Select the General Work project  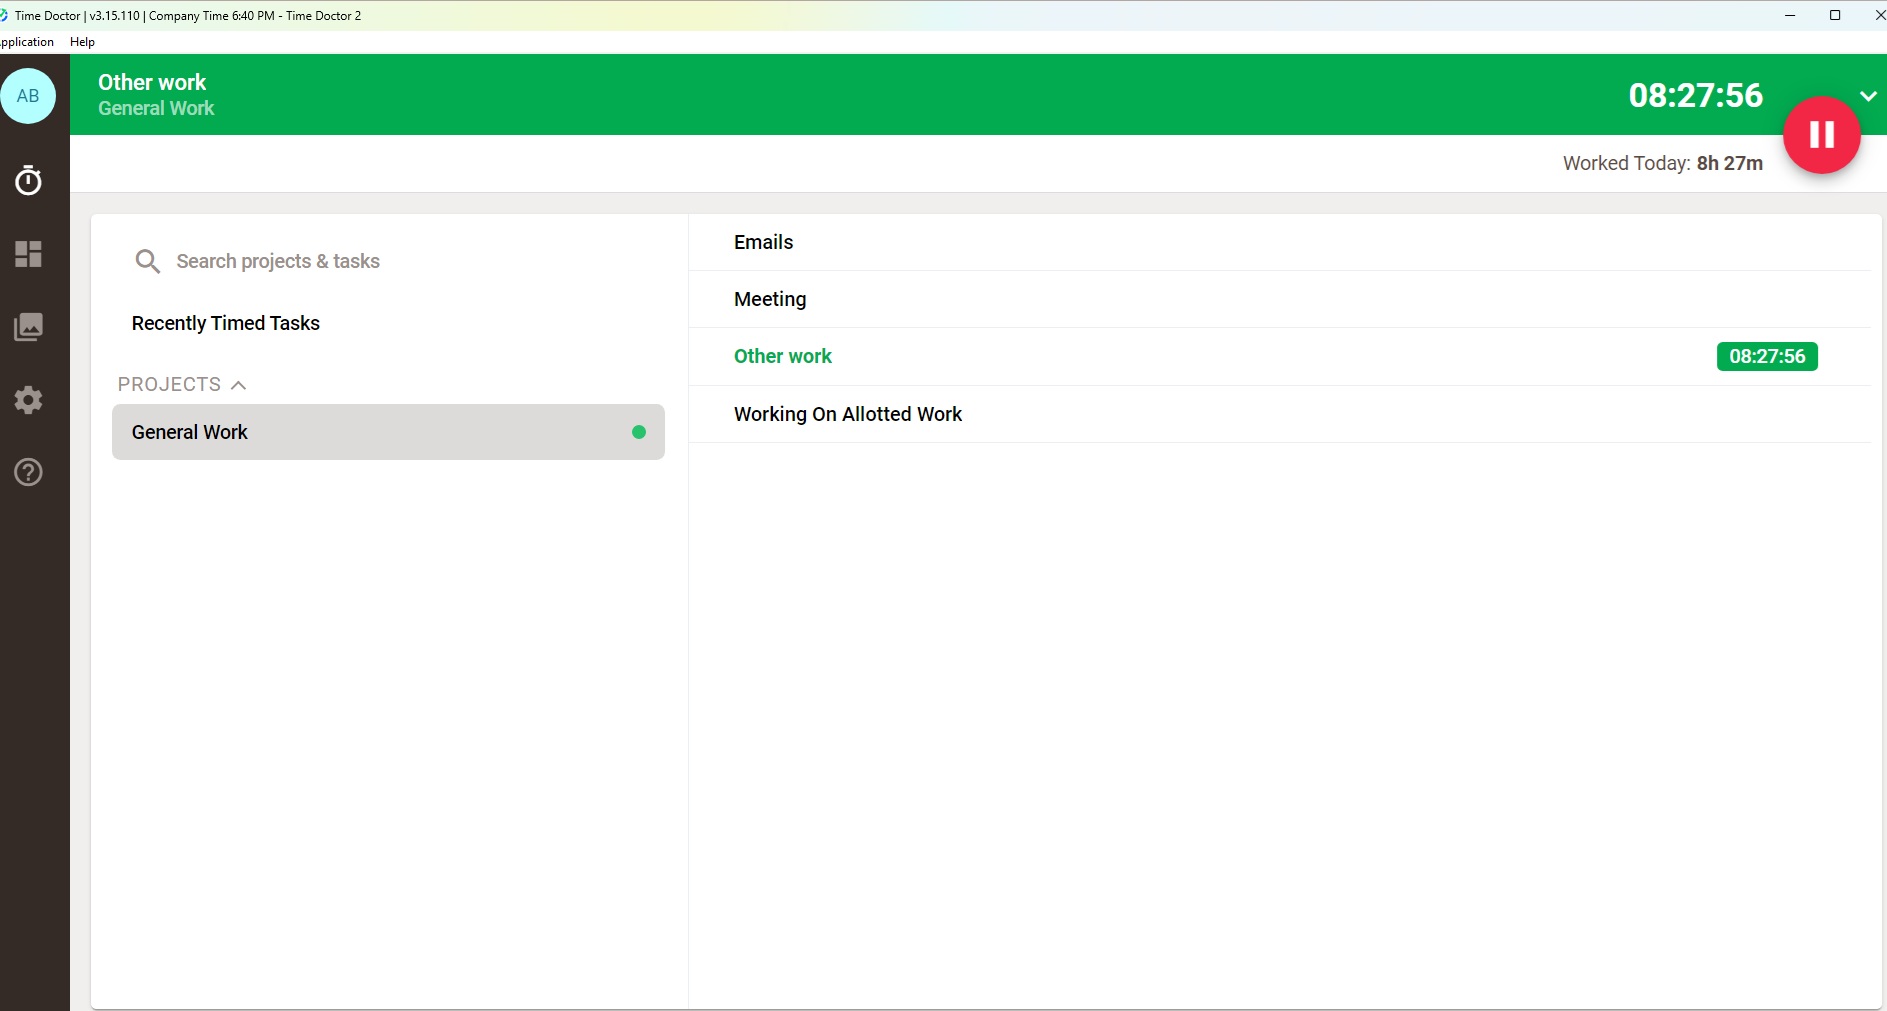tap(388, 432)
